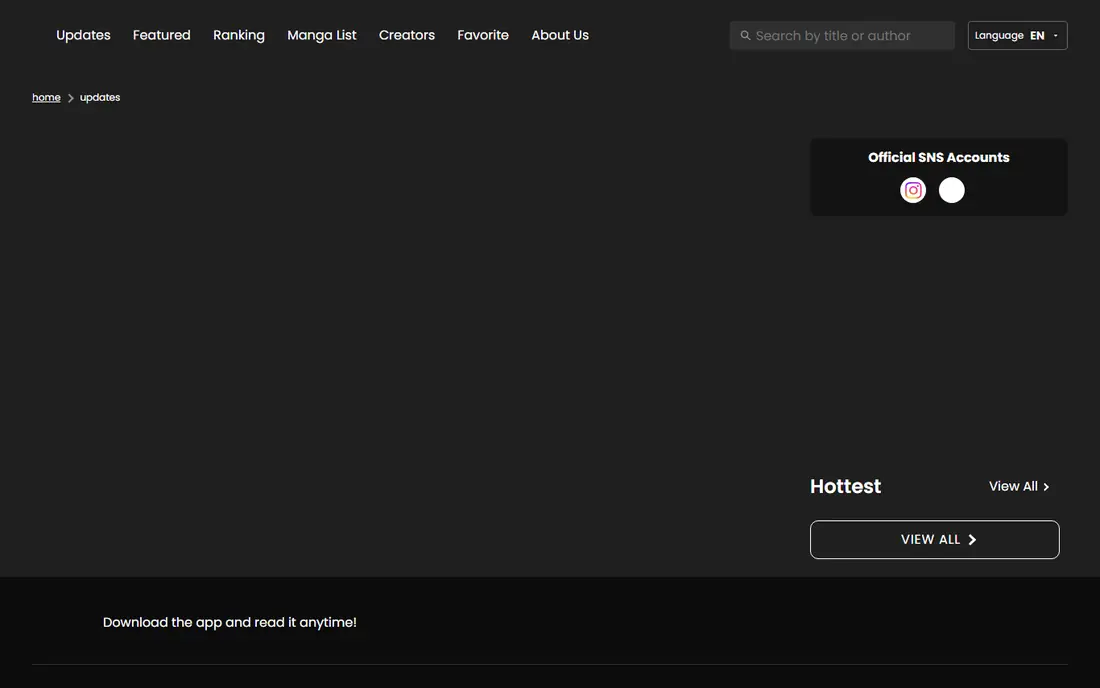Click the arrow icon inside the VIEW ALL button
Image resolution: width=1100 pixels, height=688 pixels.
(972, 539)
